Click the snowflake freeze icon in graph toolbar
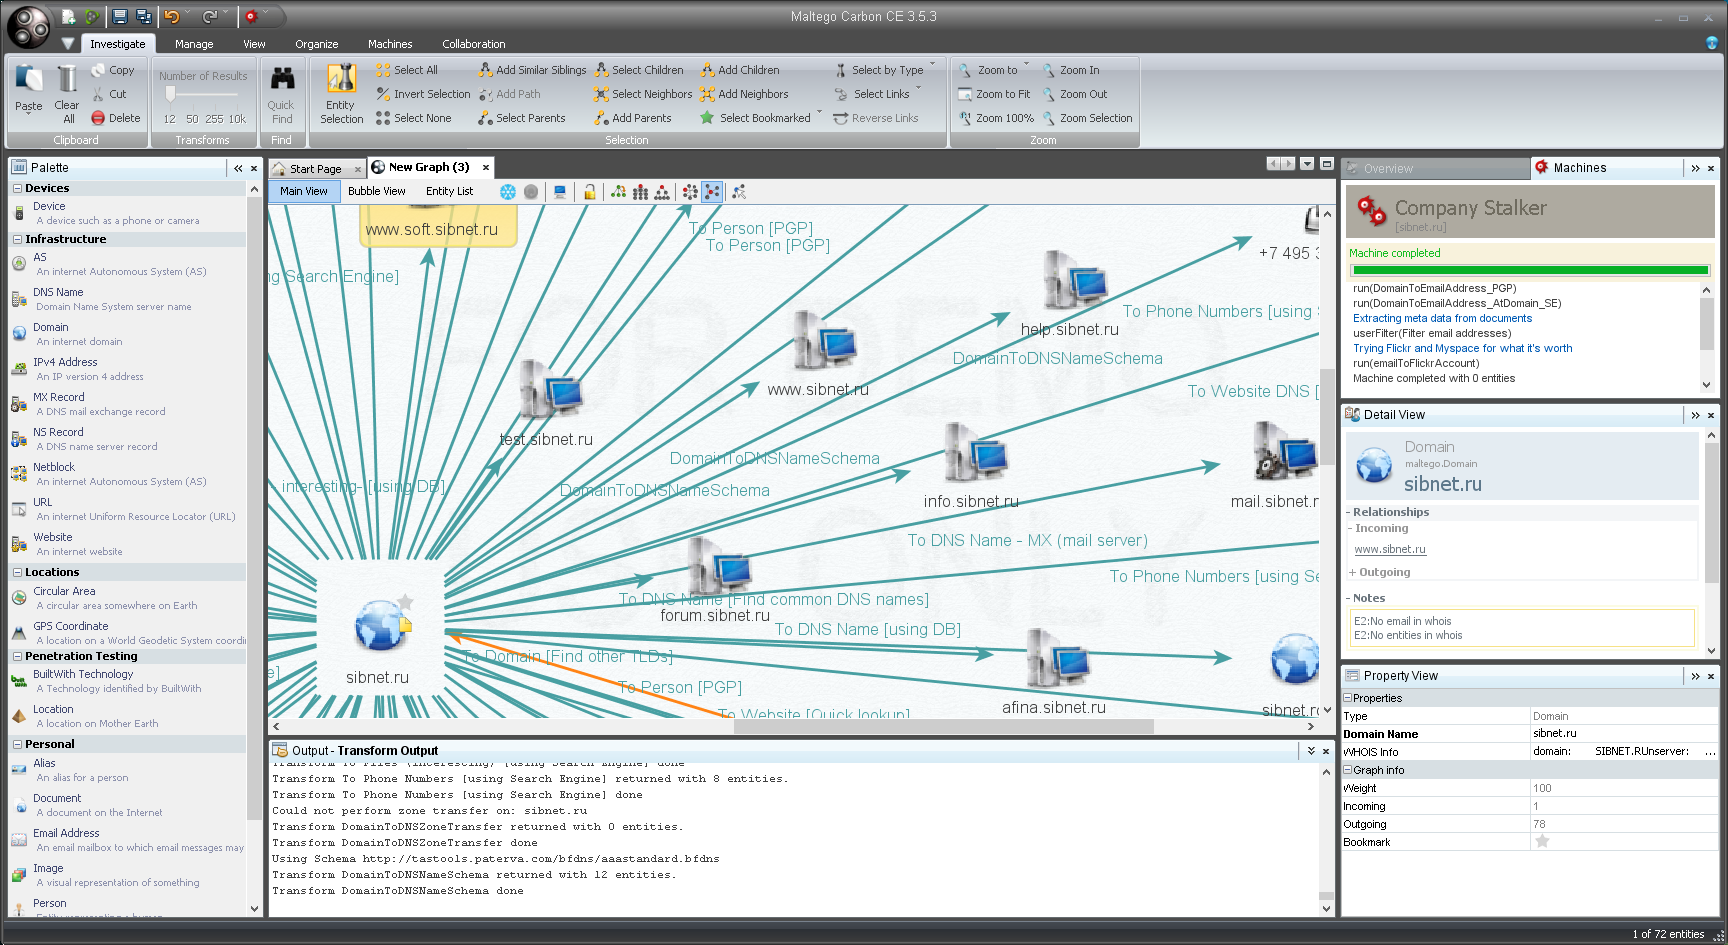The image size is (1728, 945). pyautogui.click(x=508, y=192)
